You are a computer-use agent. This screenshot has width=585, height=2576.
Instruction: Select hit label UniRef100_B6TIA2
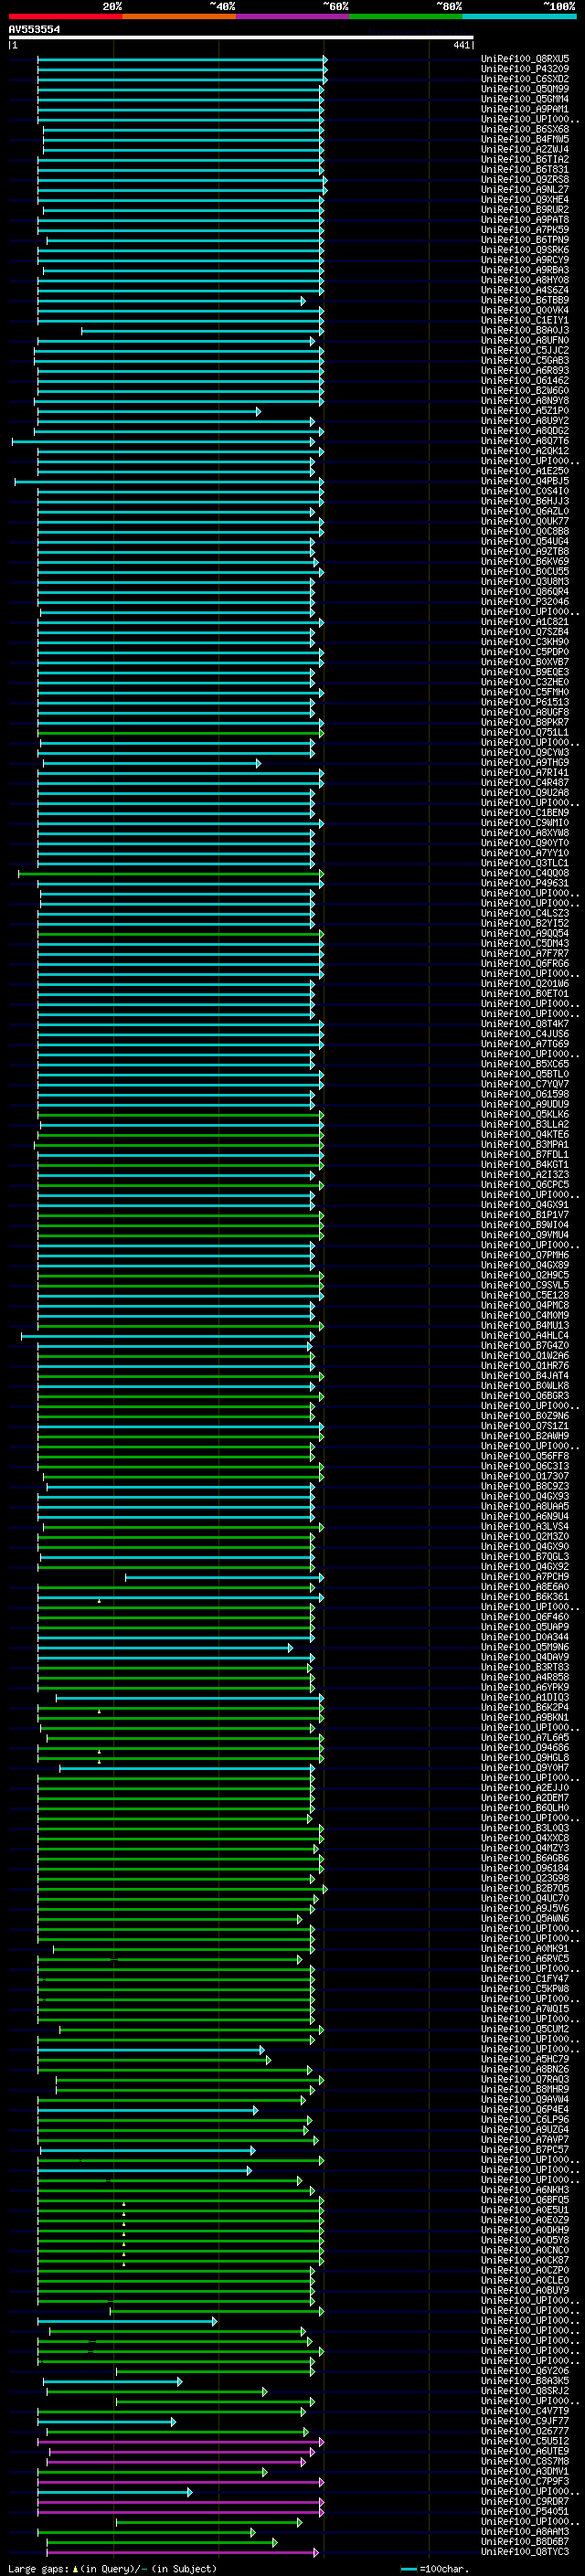(525, 160)
